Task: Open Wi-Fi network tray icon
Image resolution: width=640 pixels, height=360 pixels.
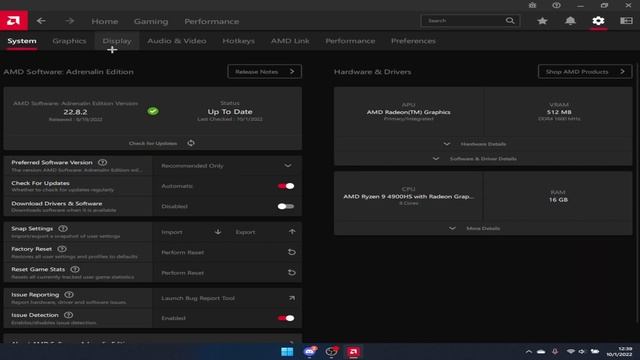Action: (571, 351)
